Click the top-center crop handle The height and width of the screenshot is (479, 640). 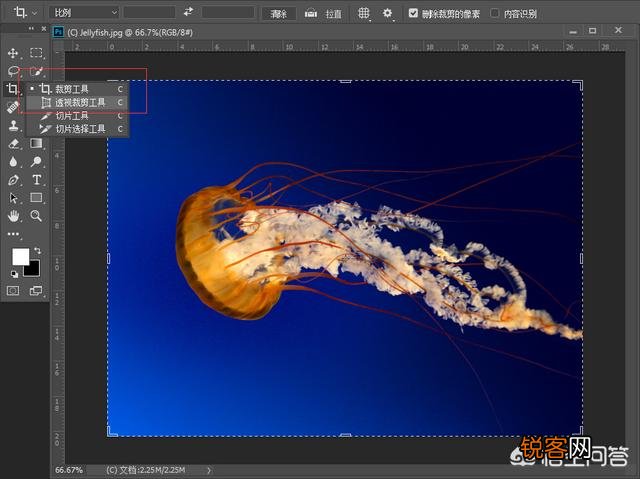345,81
